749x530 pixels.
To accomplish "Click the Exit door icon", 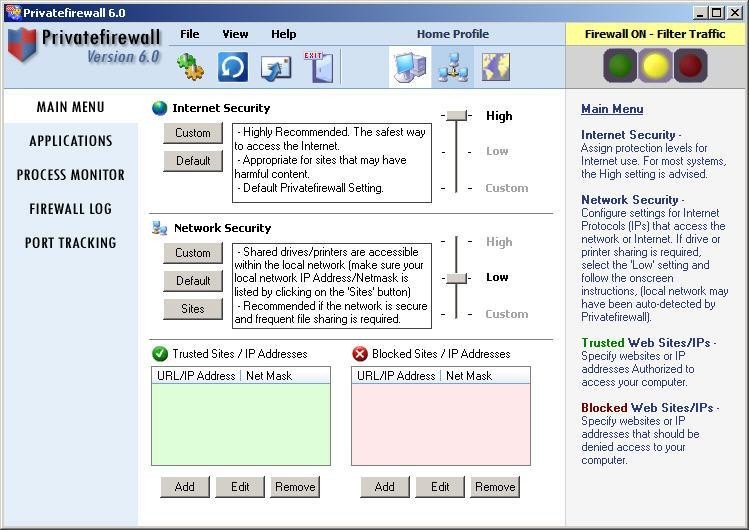I will 319,66.
